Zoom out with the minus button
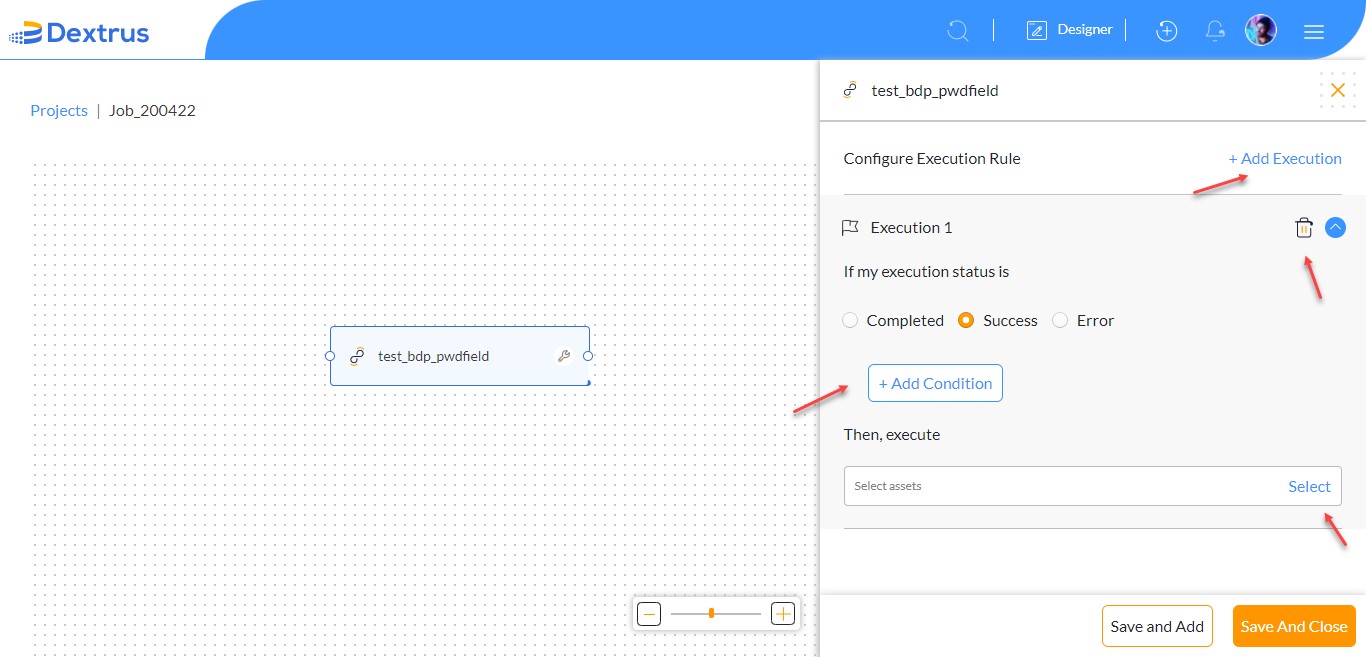 tap(649, 613)
